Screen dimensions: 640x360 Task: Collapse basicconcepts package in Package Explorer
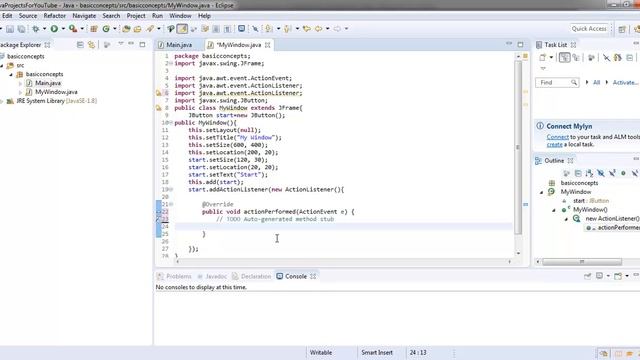[x=11, y=74]
